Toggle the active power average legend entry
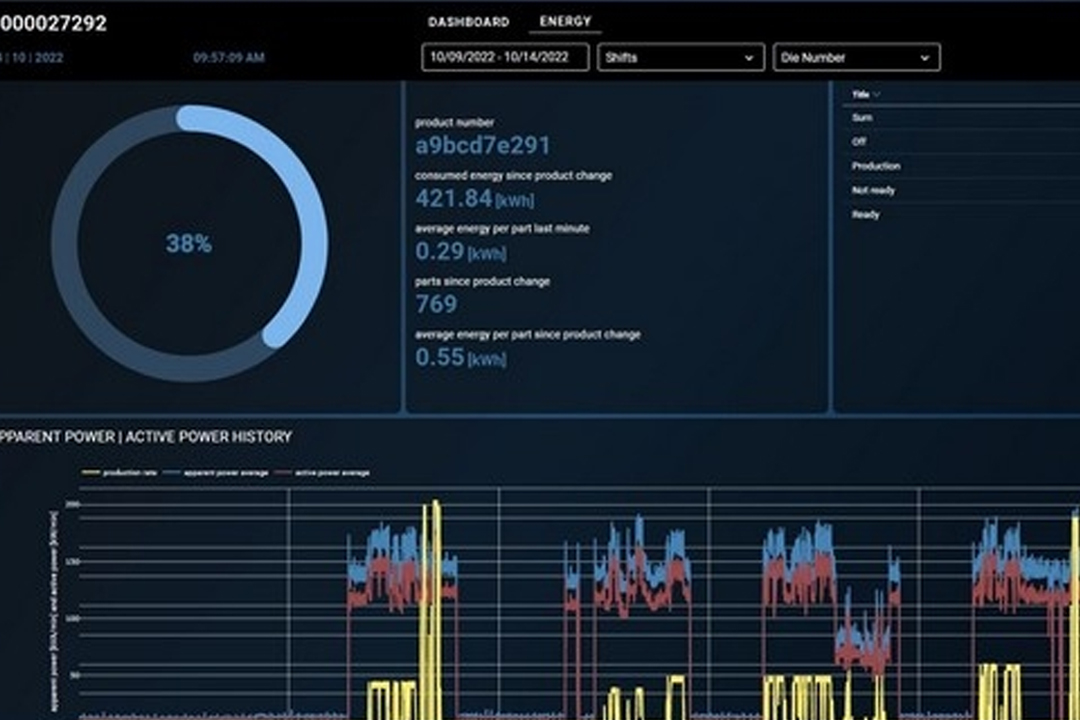1080x720 pixels. coord(322,473)
